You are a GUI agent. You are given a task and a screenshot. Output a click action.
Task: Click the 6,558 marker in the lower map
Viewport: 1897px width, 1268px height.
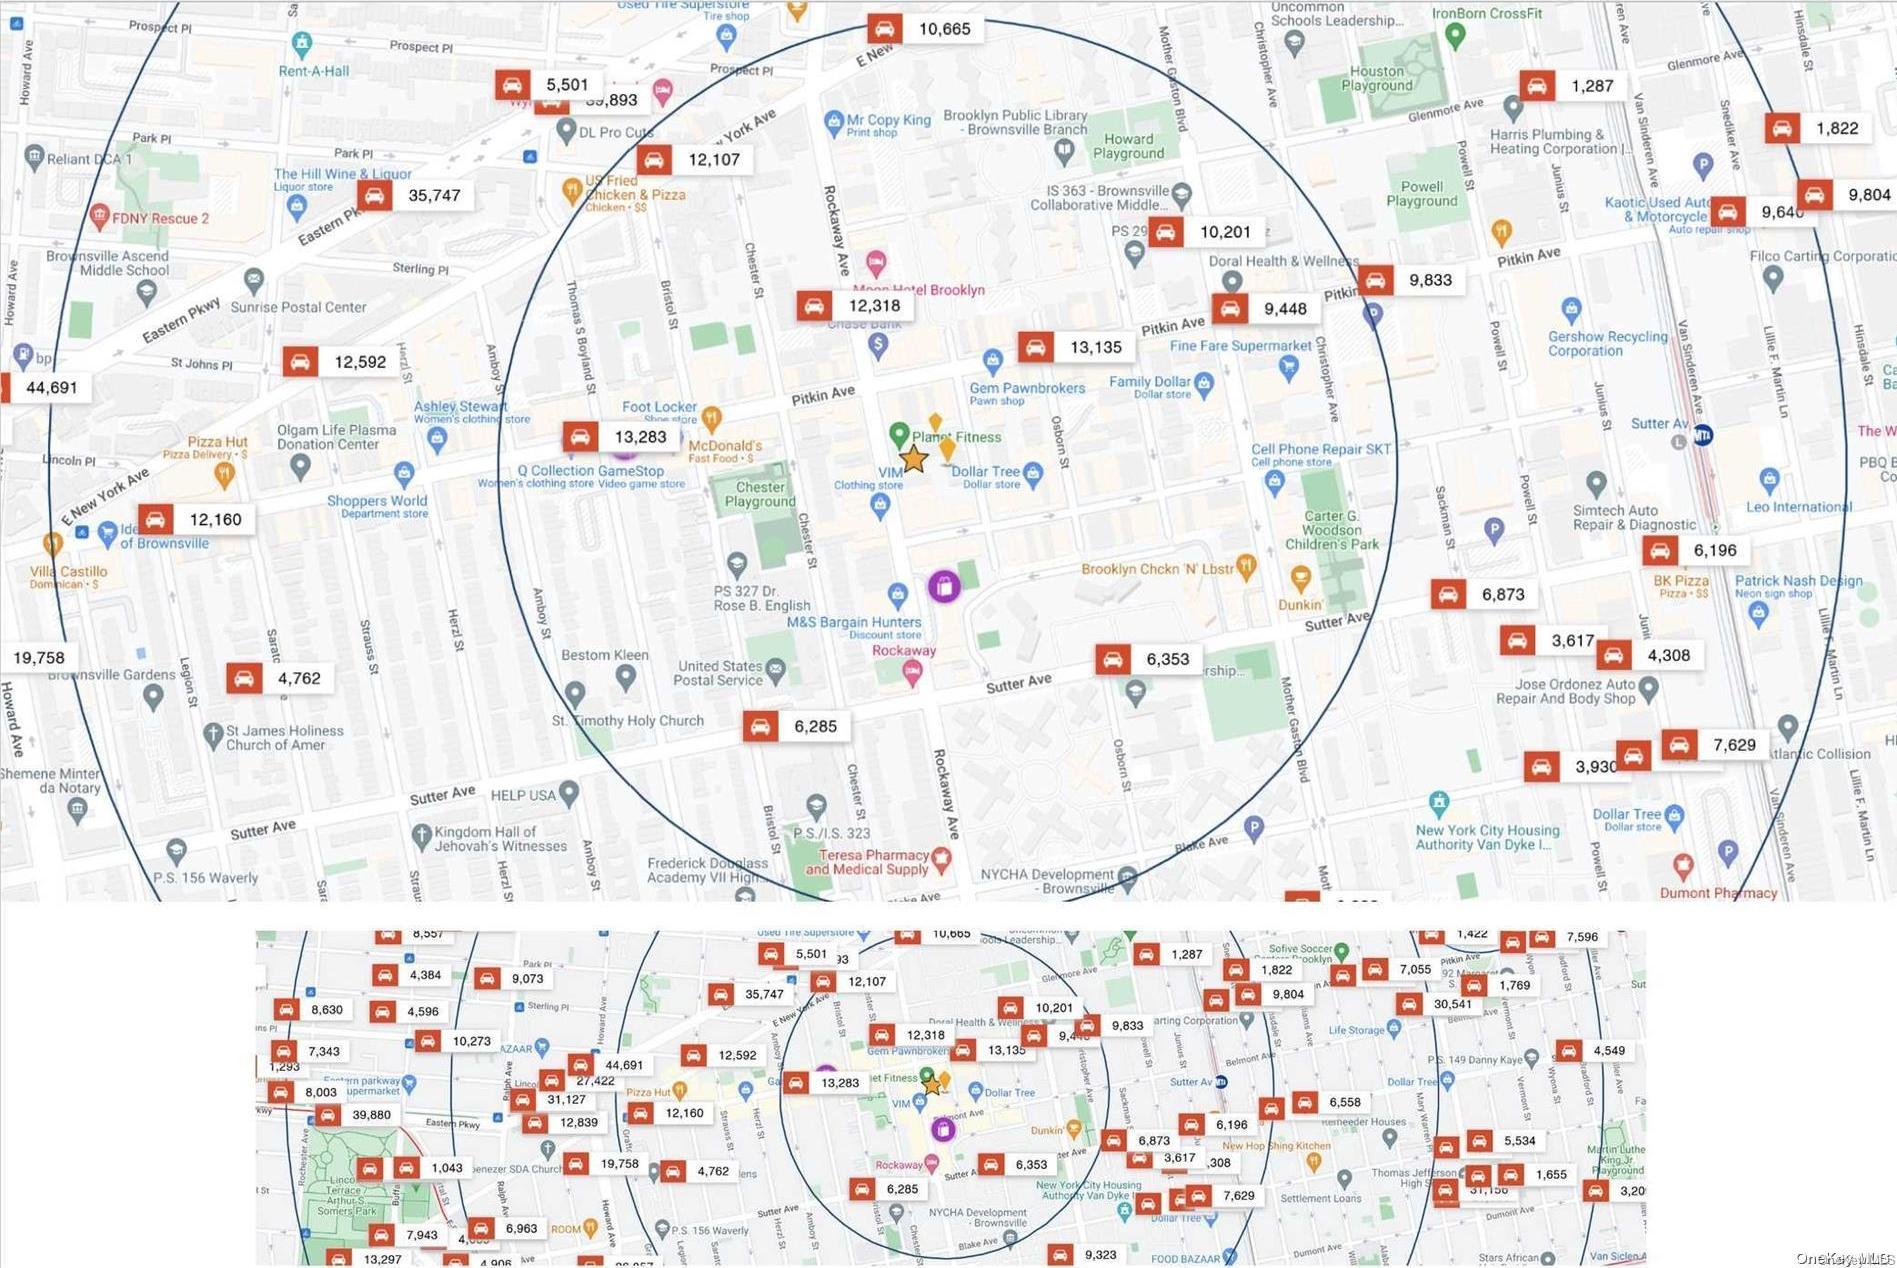[x=1332, y=1102]
